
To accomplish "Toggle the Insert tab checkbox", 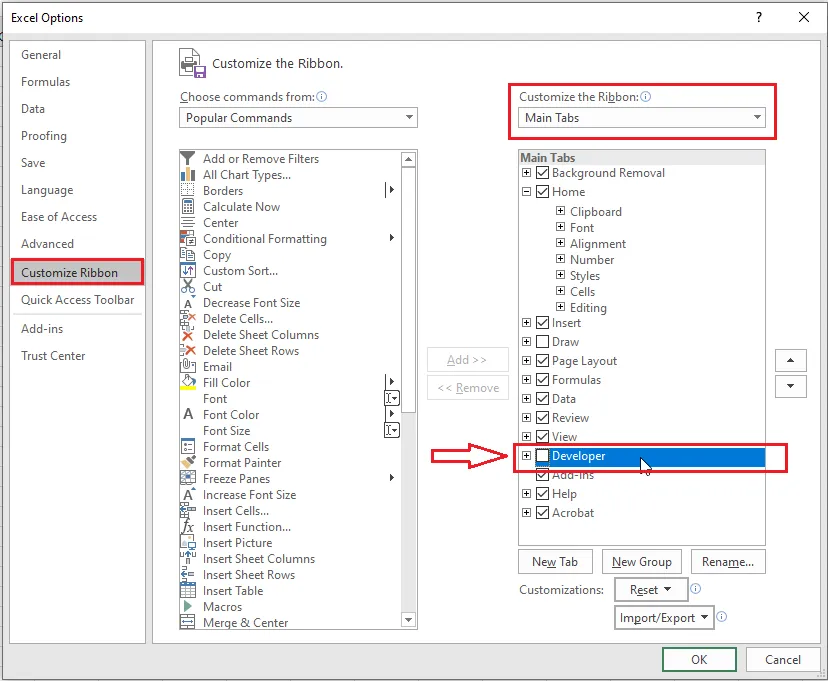I will pyautogui.click(x=542, y=323).
